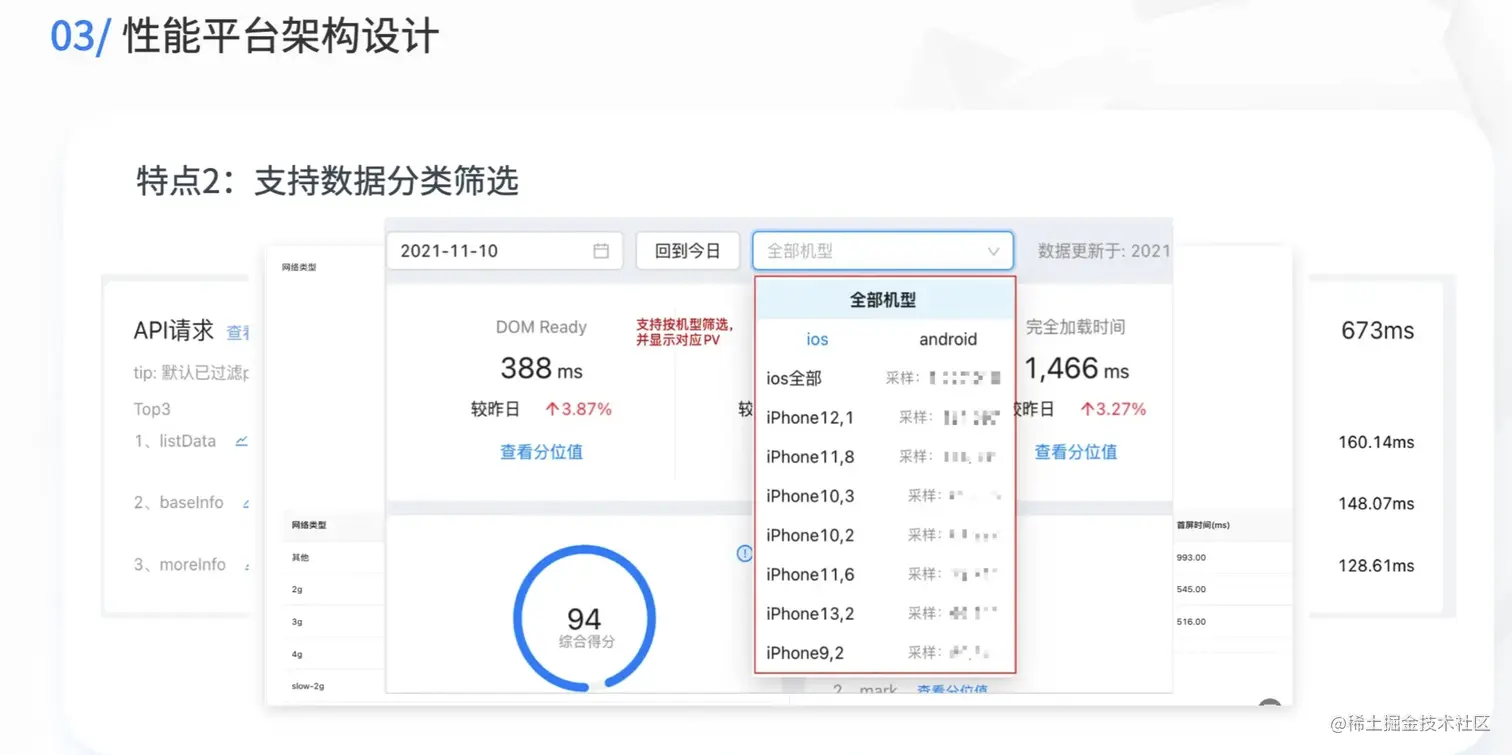The image size is (1512, 755).
Task: Click the 673ms value
Action: pos(1378,330)
